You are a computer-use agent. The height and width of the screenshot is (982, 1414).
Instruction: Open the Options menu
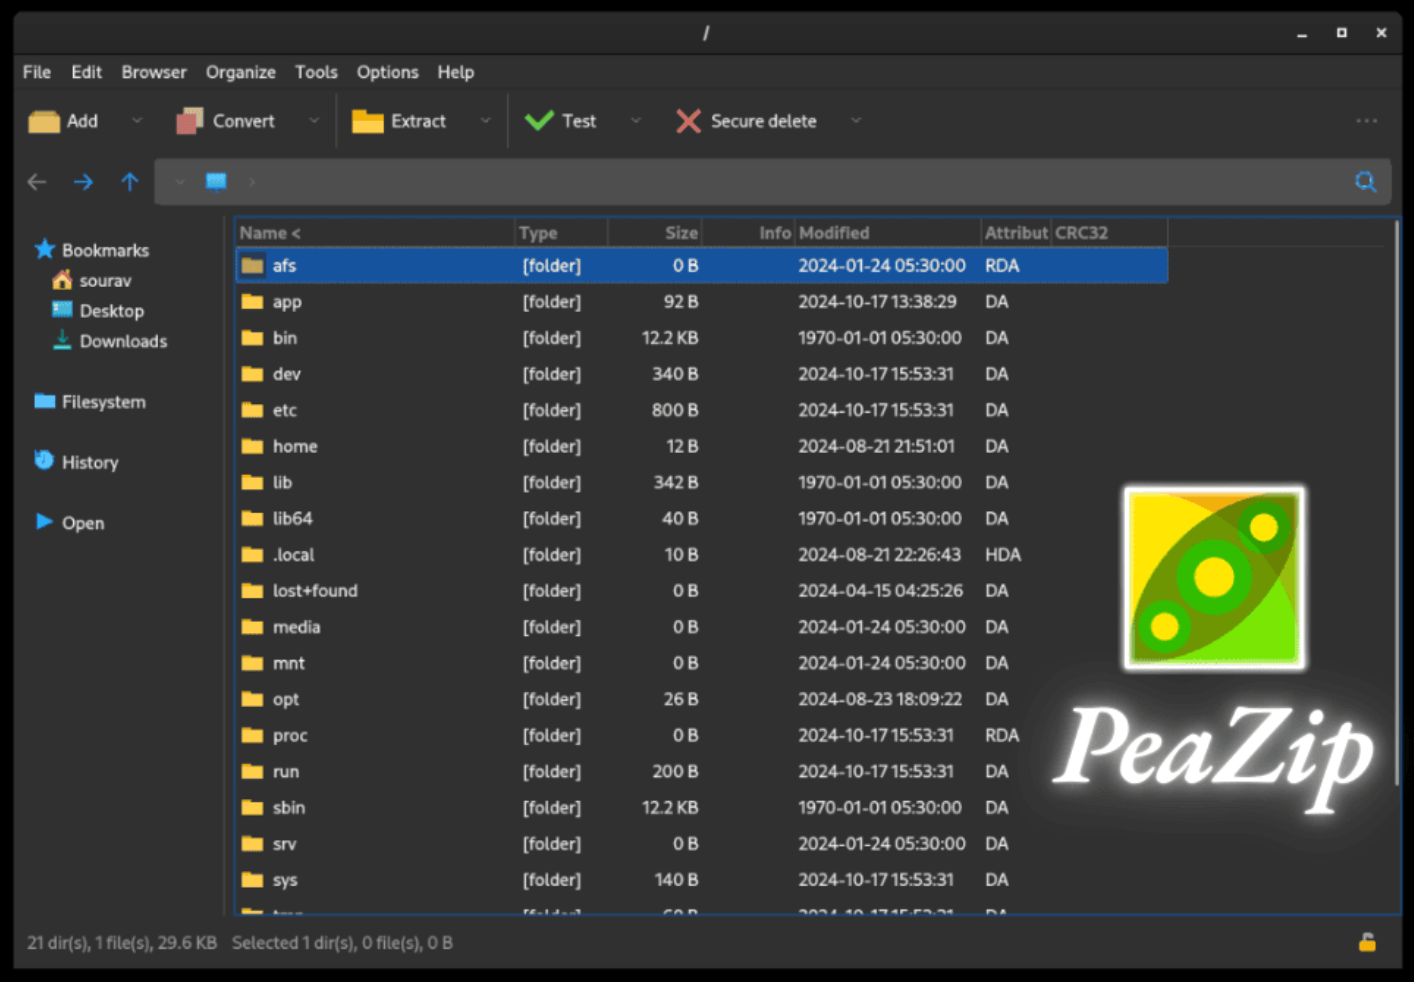pos(387,71)
